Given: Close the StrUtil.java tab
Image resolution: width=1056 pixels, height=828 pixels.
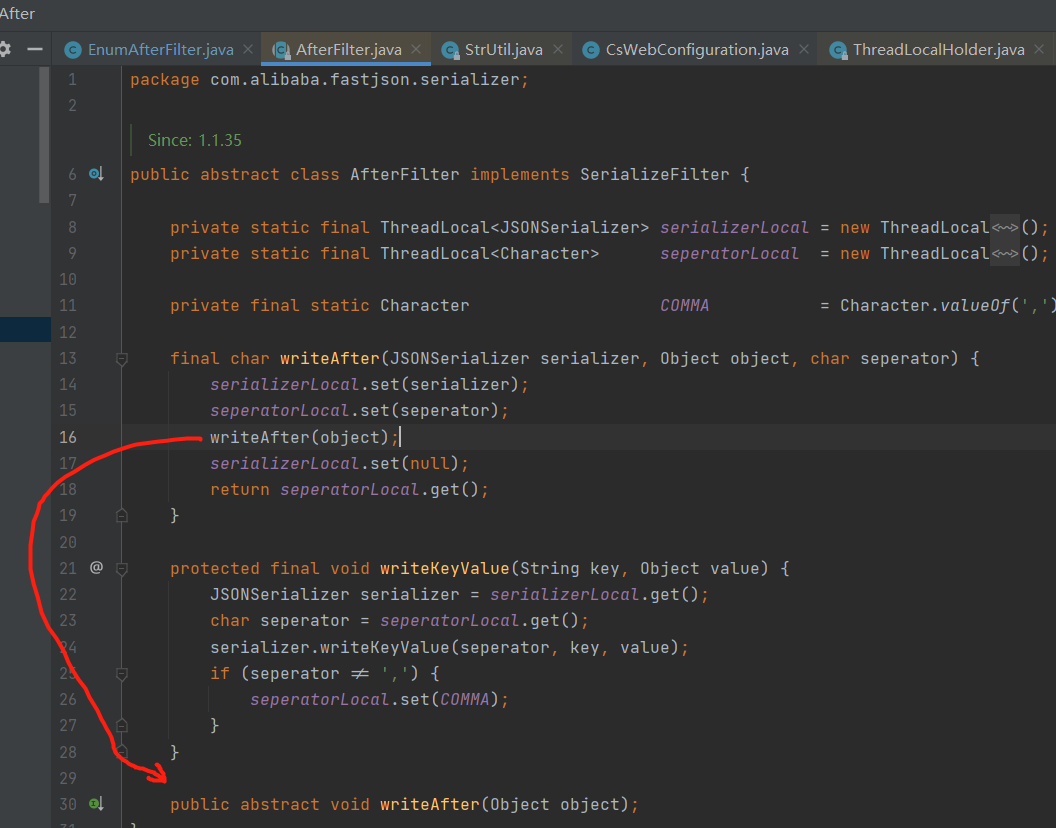Looking at the screenshot, I should click(x=558, y=49).
